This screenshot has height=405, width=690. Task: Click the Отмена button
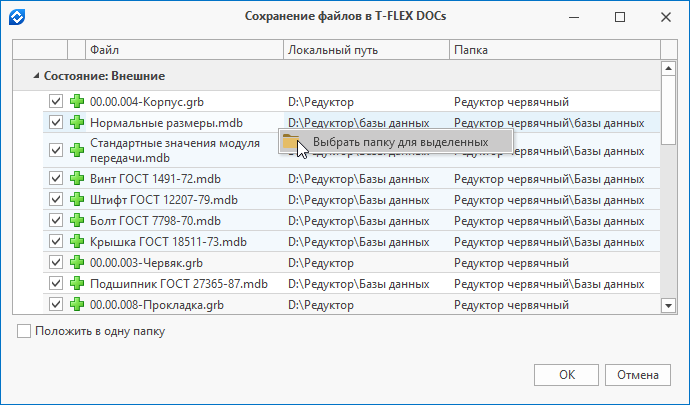click(x=638, y=375)
